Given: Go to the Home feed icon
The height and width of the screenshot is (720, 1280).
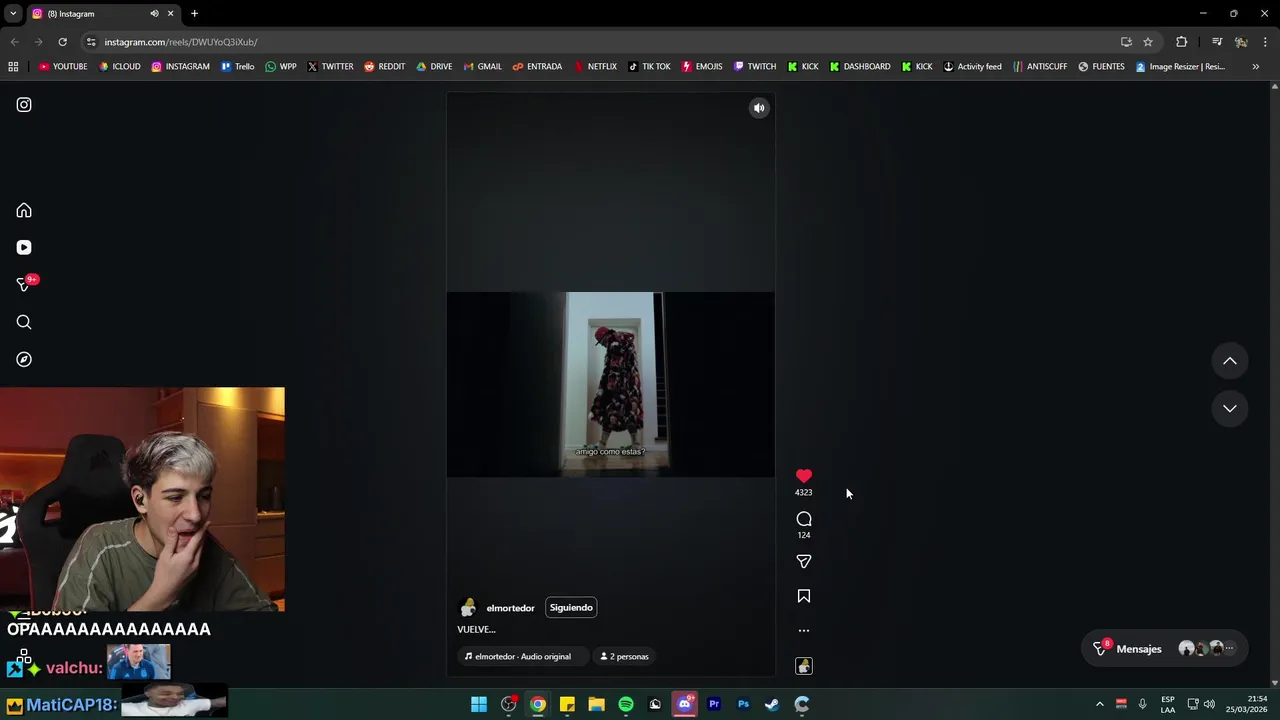Looking at the screenshot, I should tap(24, 211).
